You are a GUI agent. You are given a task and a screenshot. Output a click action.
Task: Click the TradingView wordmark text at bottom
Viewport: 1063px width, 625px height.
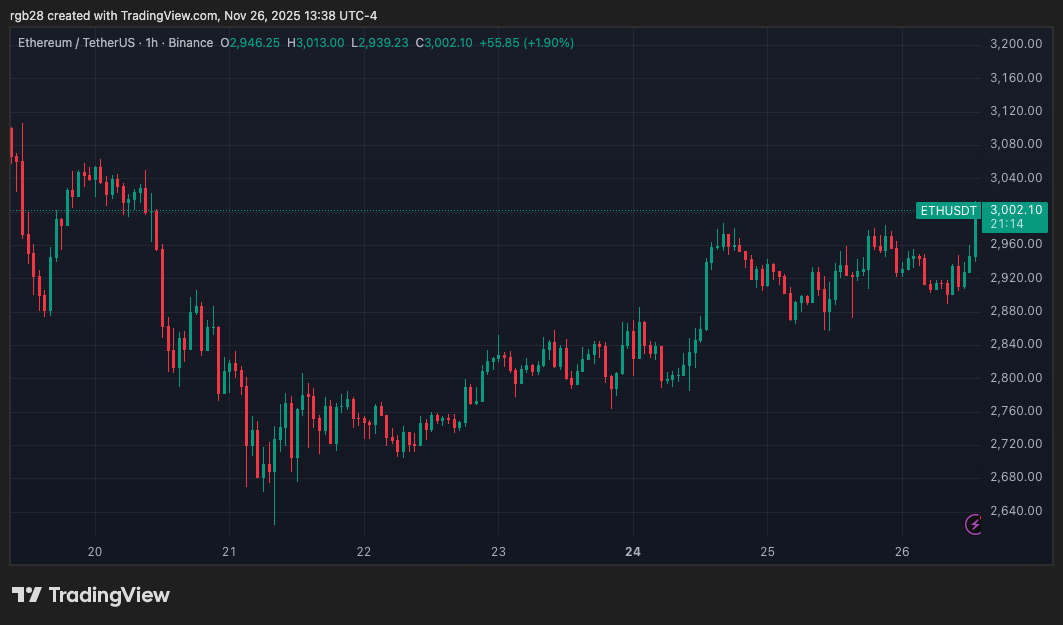(109, 595)
